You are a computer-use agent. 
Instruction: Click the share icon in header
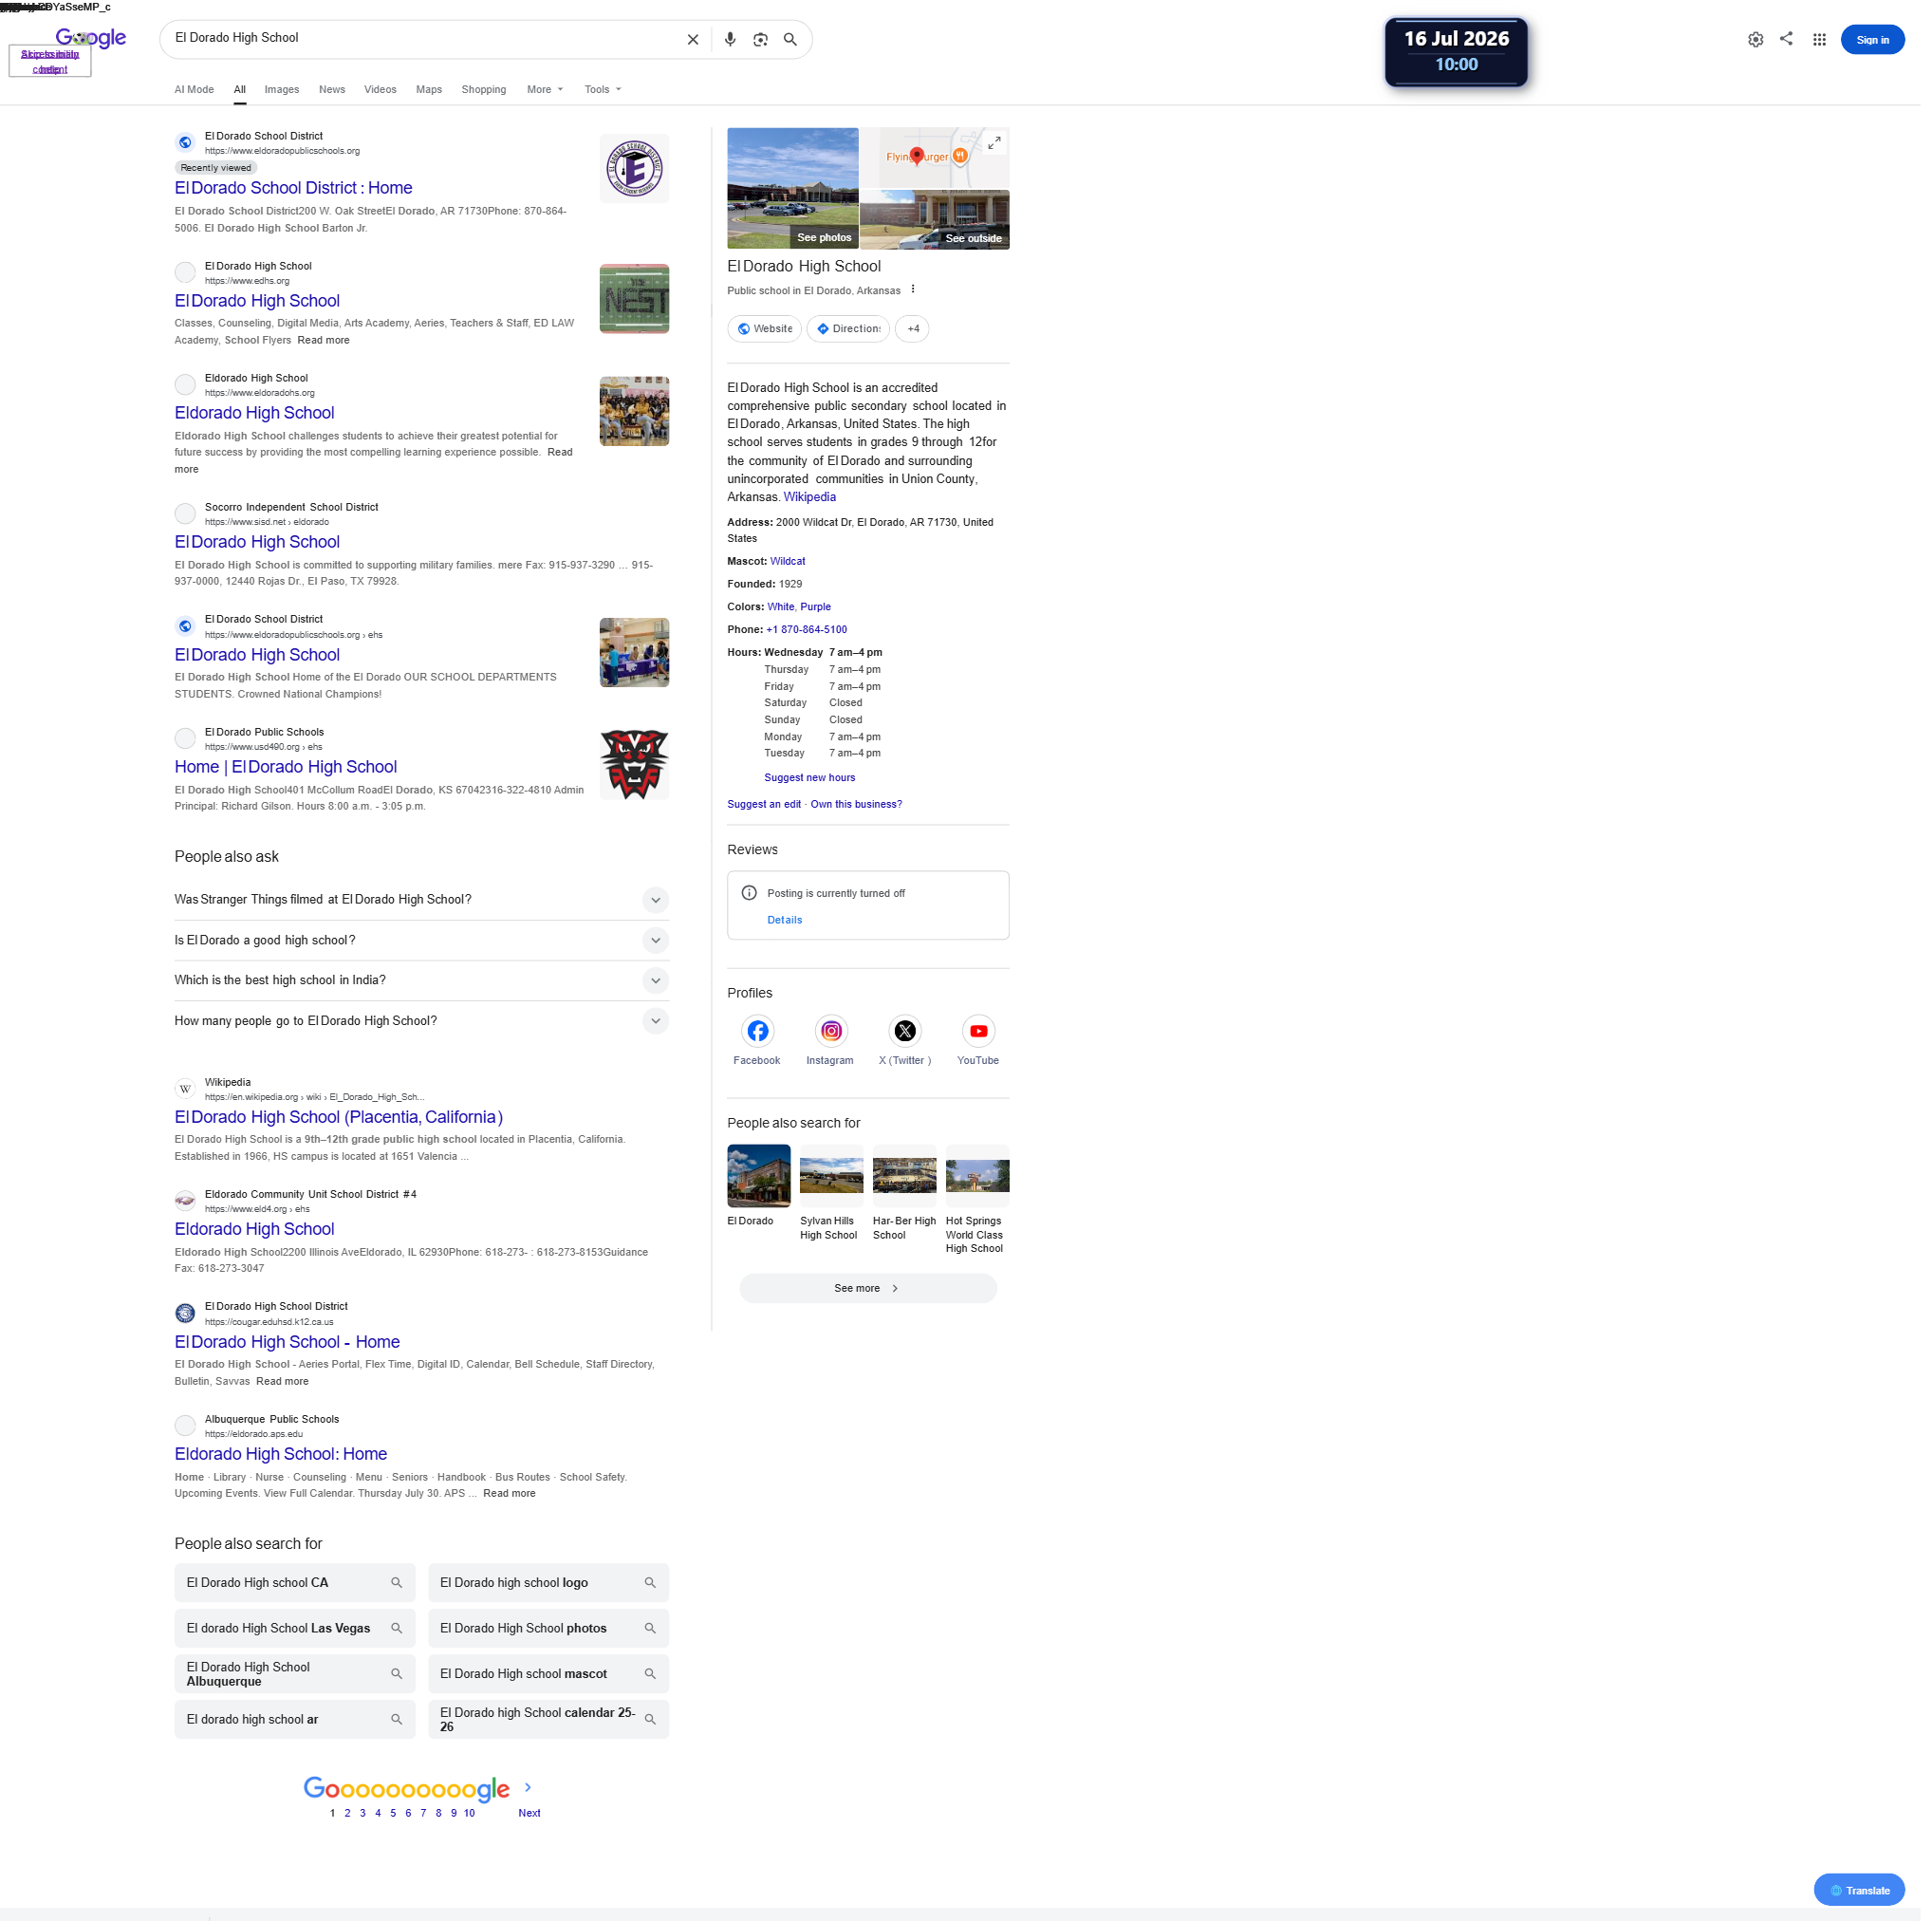coord(1796,39)
